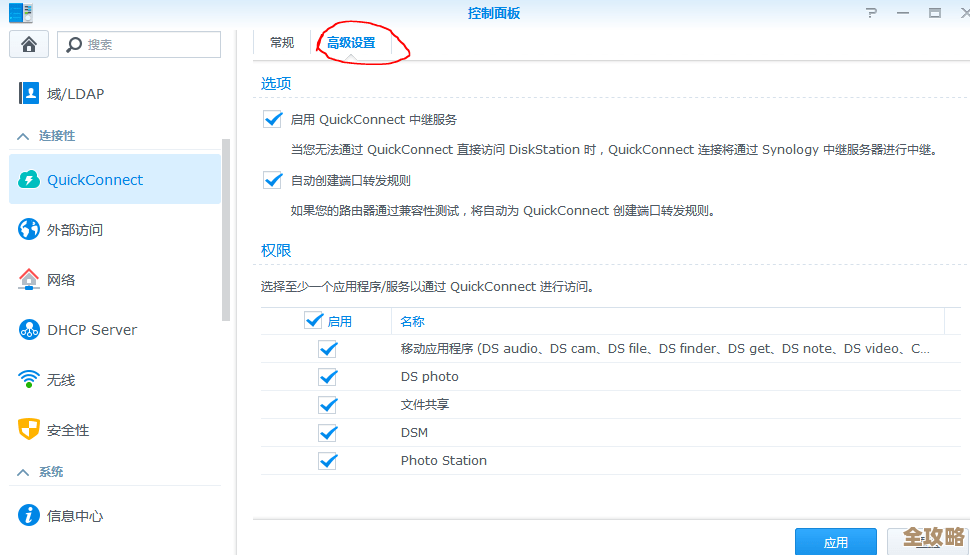Collapse the 系统 section chevron
The image size is (970, 555).
(23, 472)
